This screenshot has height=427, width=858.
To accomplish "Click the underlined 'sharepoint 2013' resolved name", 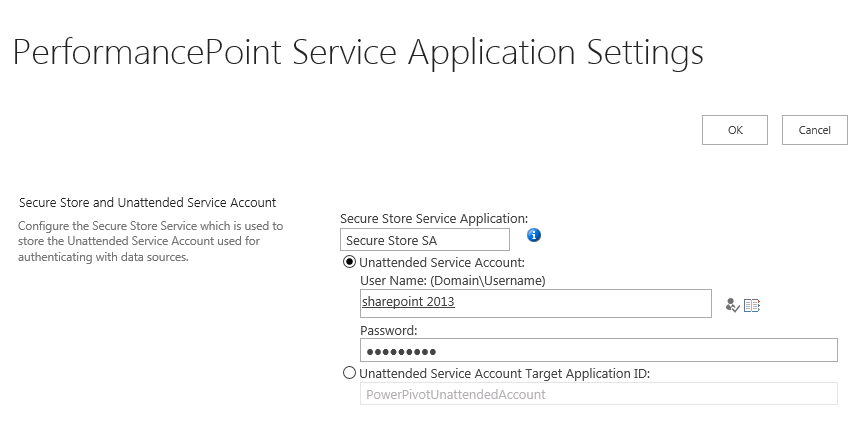I will point(409,302).
